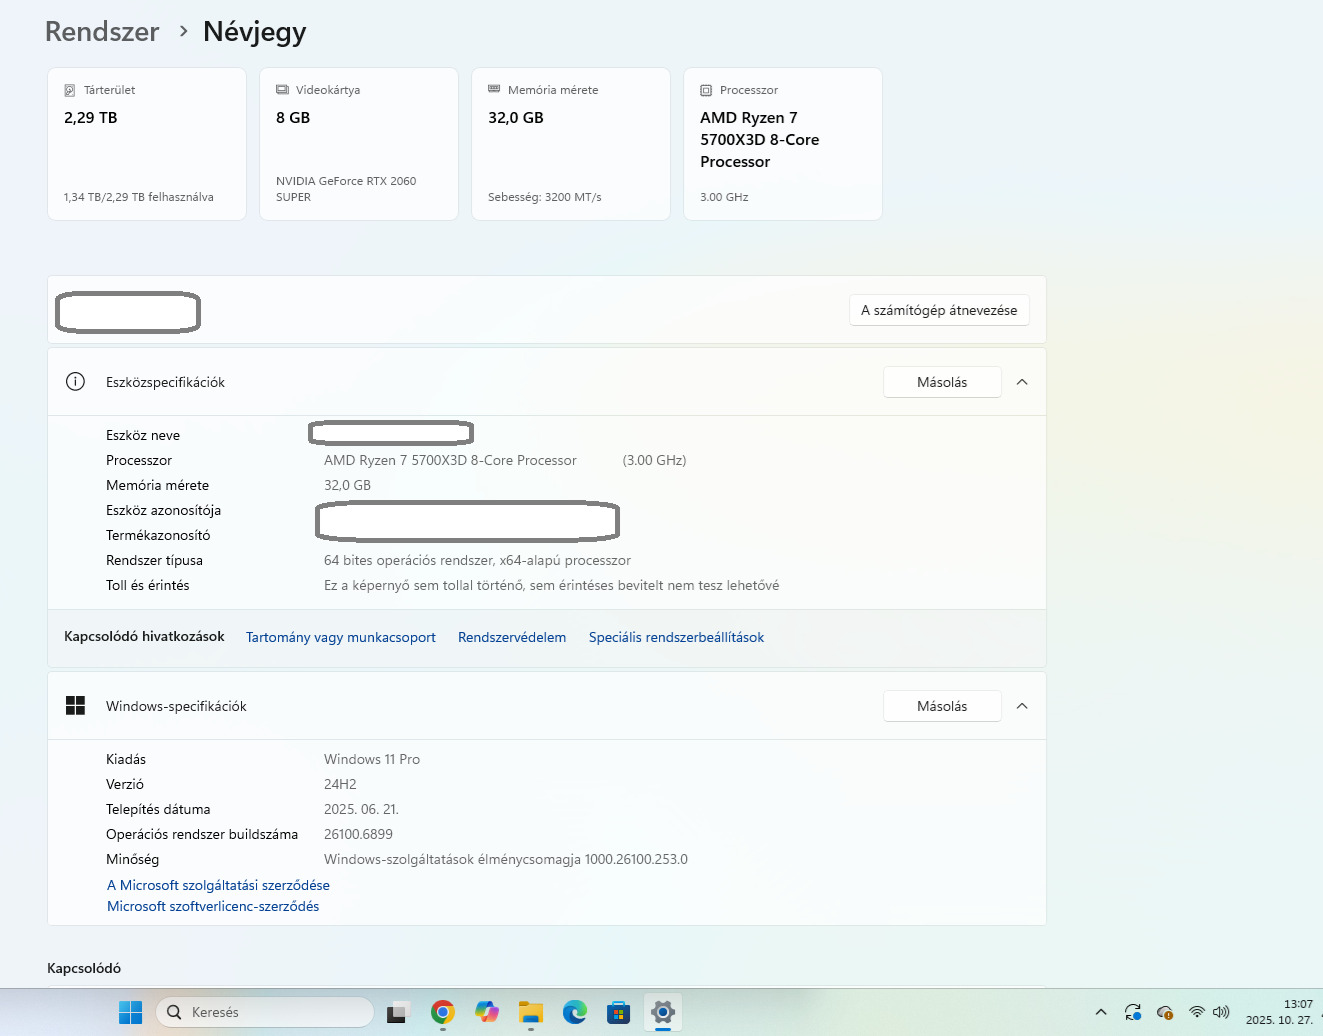Open Task View from the taskbar
1323x1036 pixels.
[x=399, y=1012]
